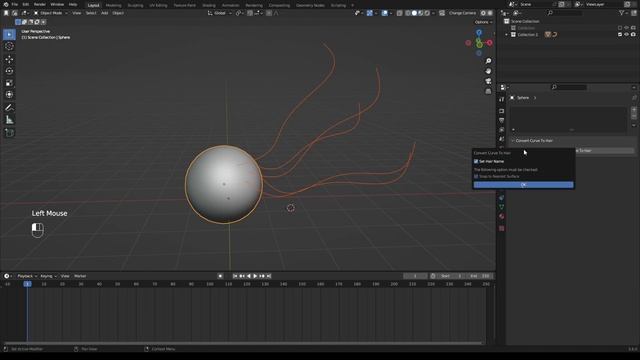Viewport: 640px width, 360px height.
Task: Click the Blender logo menu icon
Action: click(x=6, y=4)
